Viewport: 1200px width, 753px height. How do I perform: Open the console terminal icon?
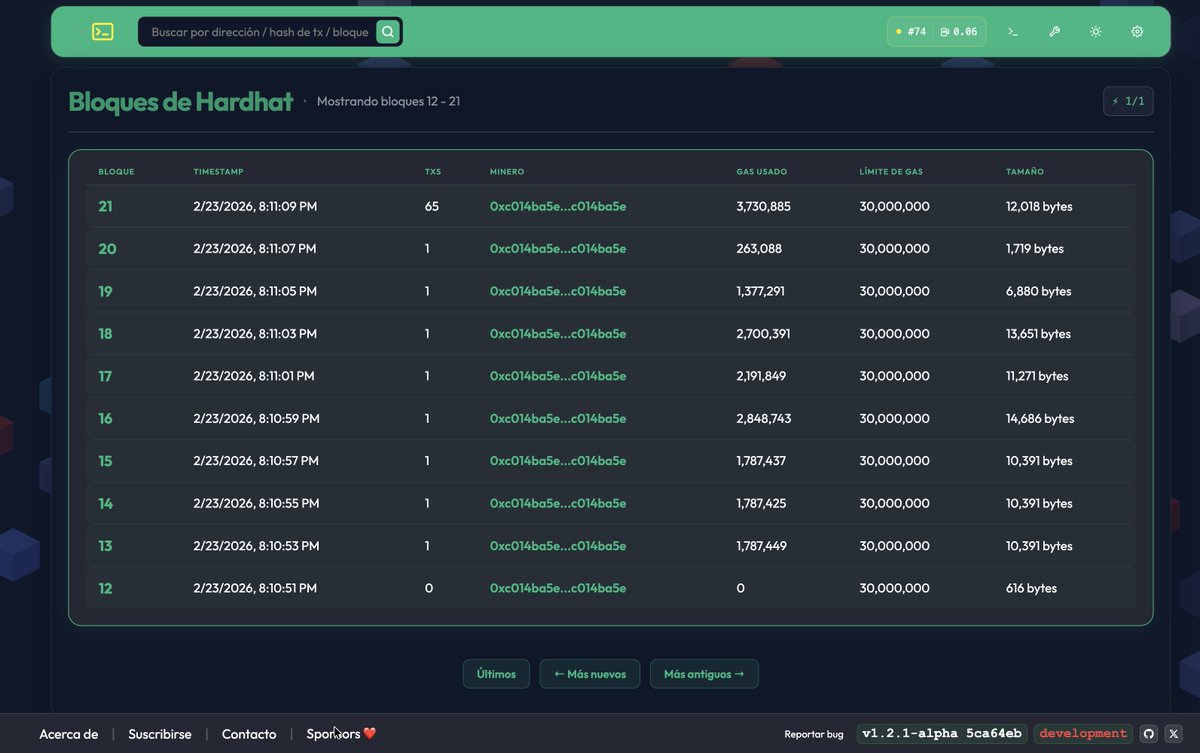click(1013, 32)
